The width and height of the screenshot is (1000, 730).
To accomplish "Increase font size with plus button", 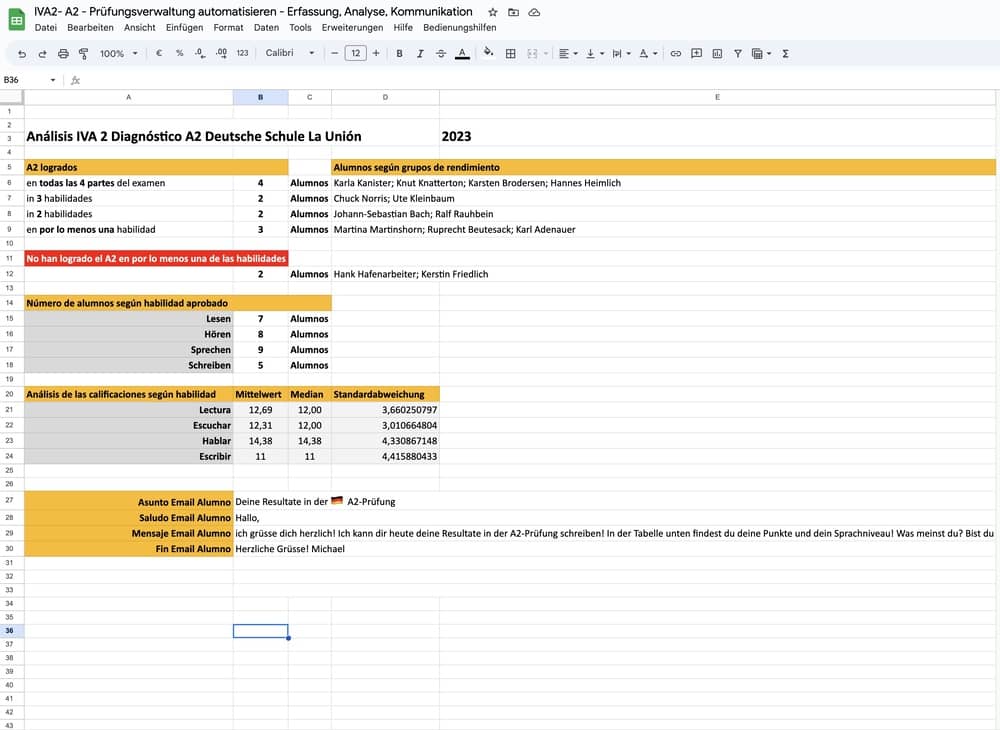I will pyautogui.click(x=376, y=53).
